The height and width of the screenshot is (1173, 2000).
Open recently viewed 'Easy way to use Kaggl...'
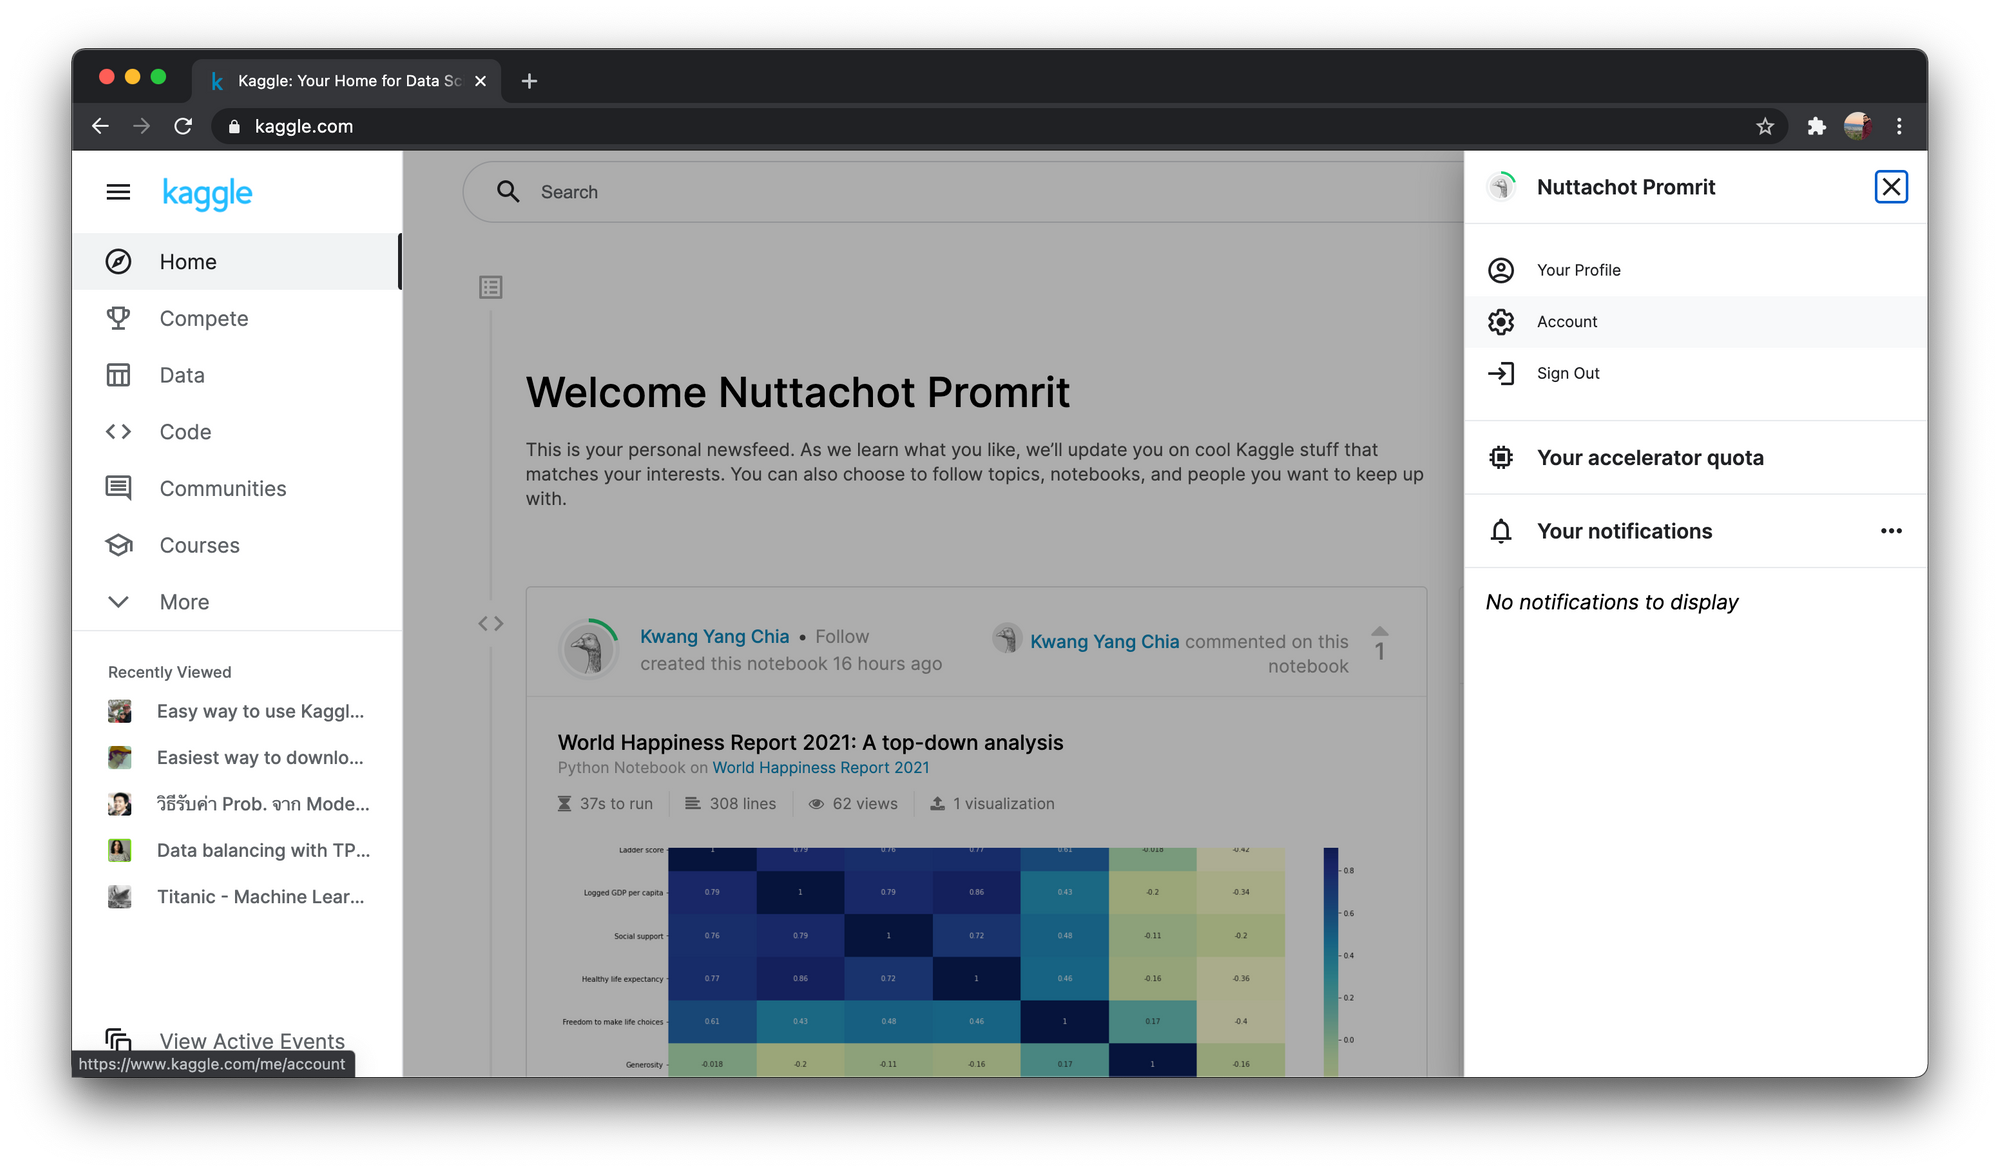click(x=260, y=711)
